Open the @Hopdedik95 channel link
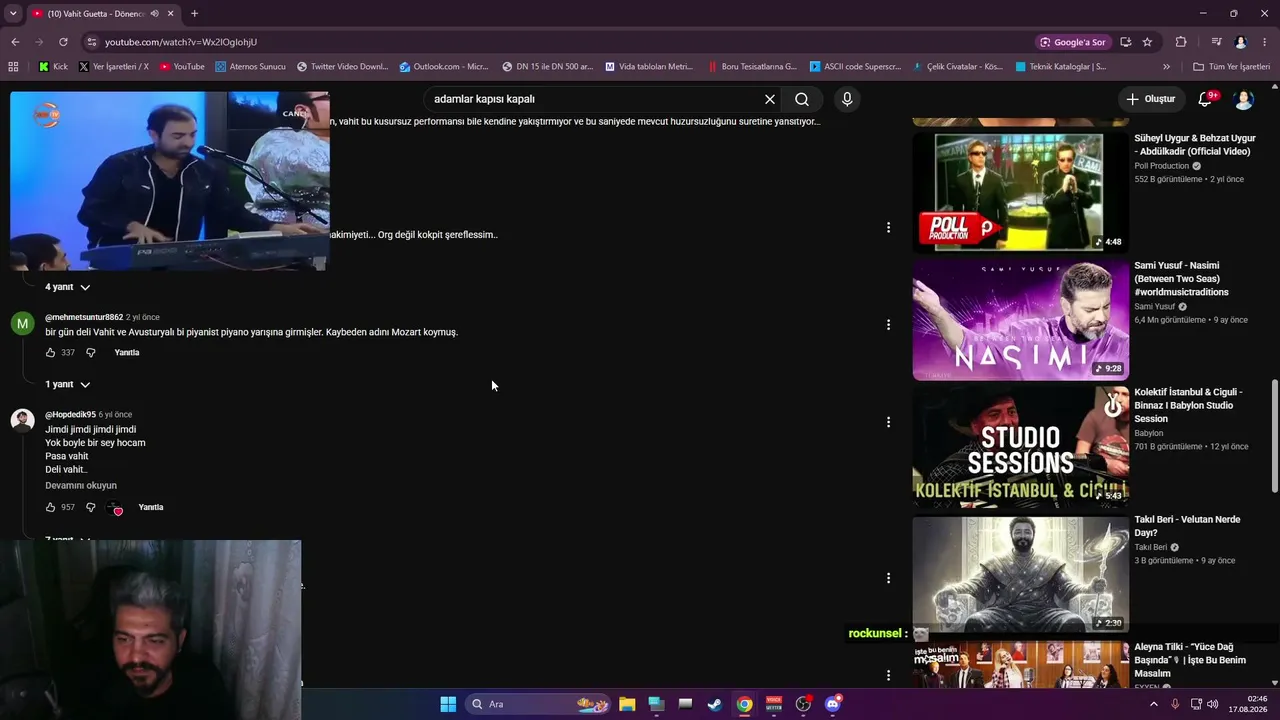This screenshot has width=1280, height=720. [70, 414]
